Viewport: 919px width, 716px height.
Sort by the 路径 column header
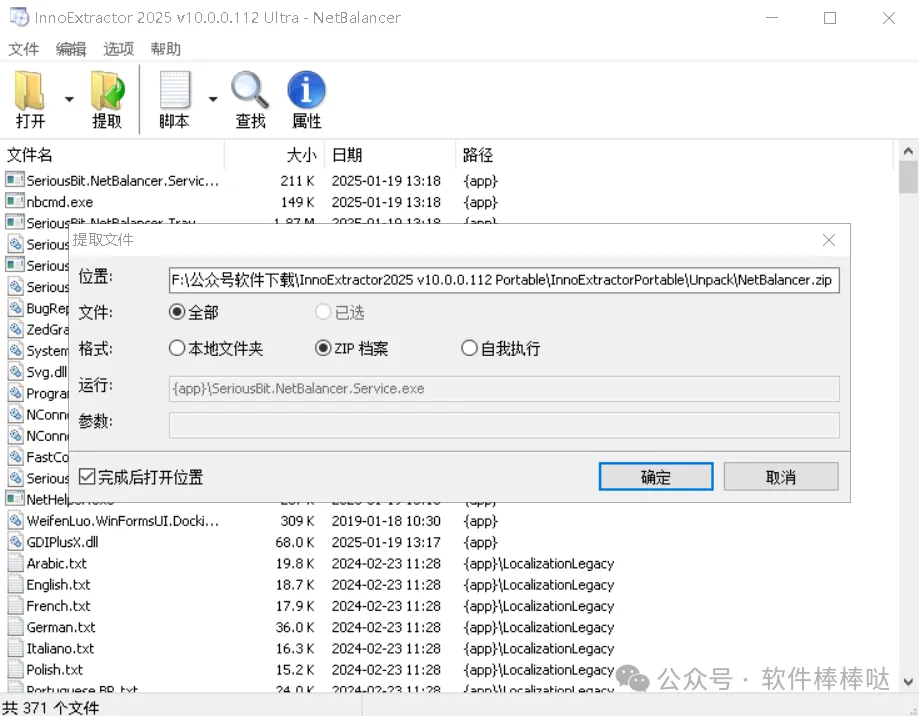674,155
